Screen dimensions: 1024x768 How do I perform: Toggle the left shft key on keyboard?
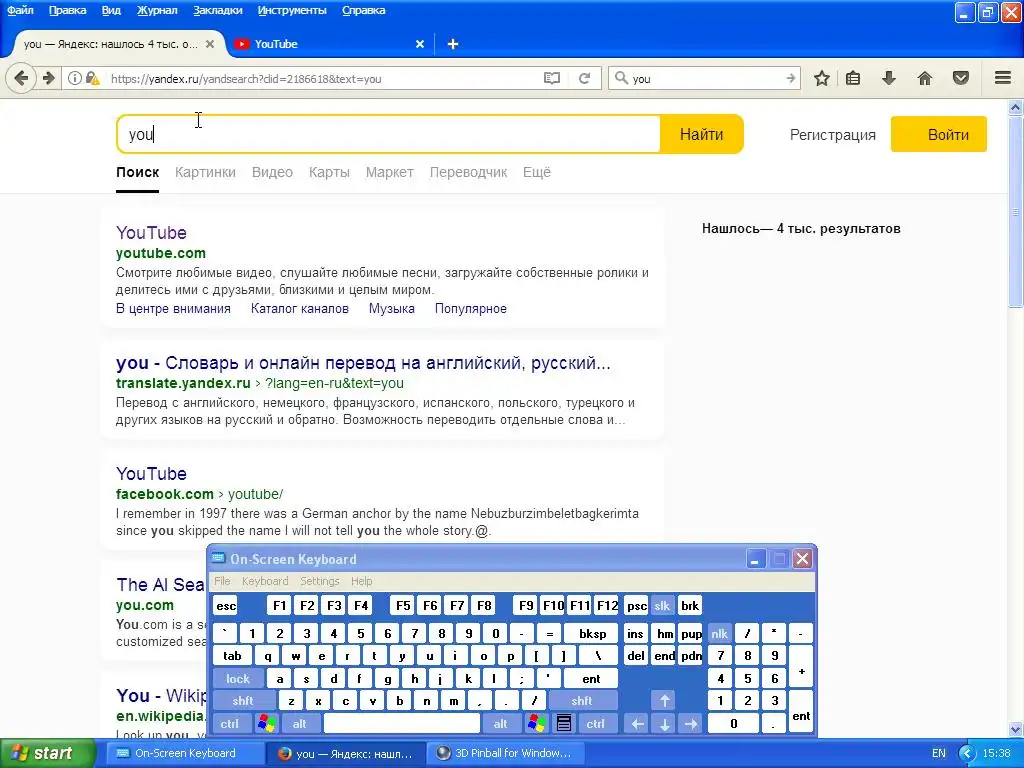pos(243,701)
